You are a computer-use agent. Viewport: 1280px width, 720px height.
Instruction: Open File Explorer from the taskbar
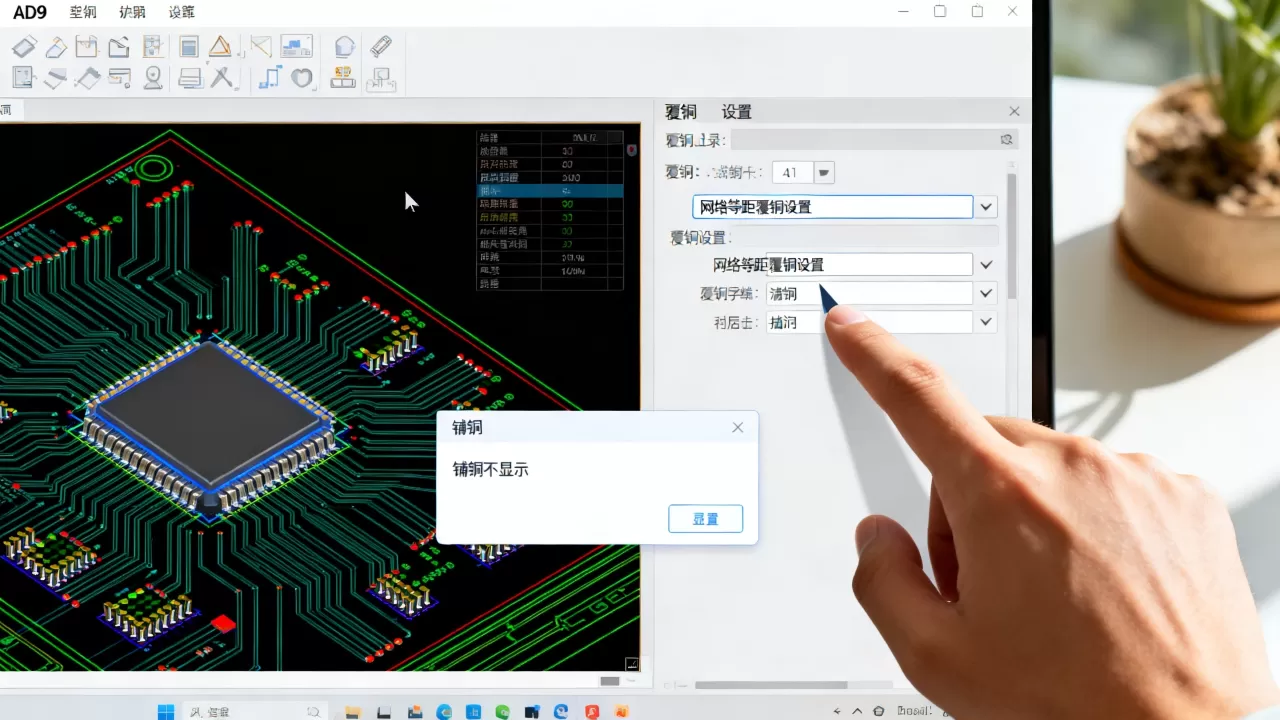click(x=352, y=711)
